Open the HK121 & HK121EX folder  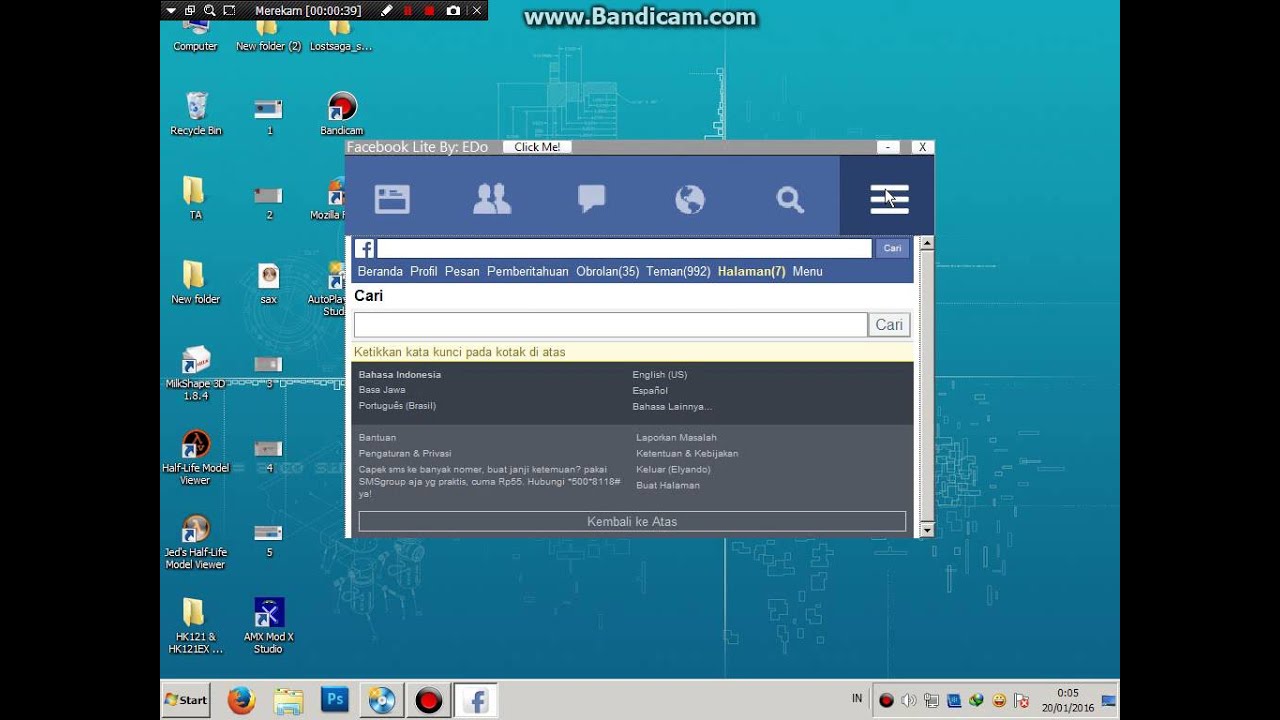pyautogui.click(x=196, y=627)
